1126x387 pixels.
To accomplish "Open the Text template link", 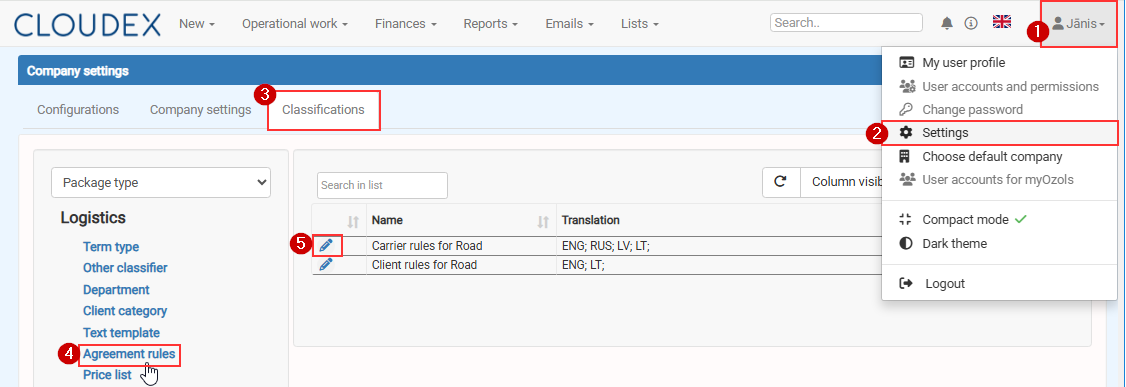I will [x=121, y=333].
